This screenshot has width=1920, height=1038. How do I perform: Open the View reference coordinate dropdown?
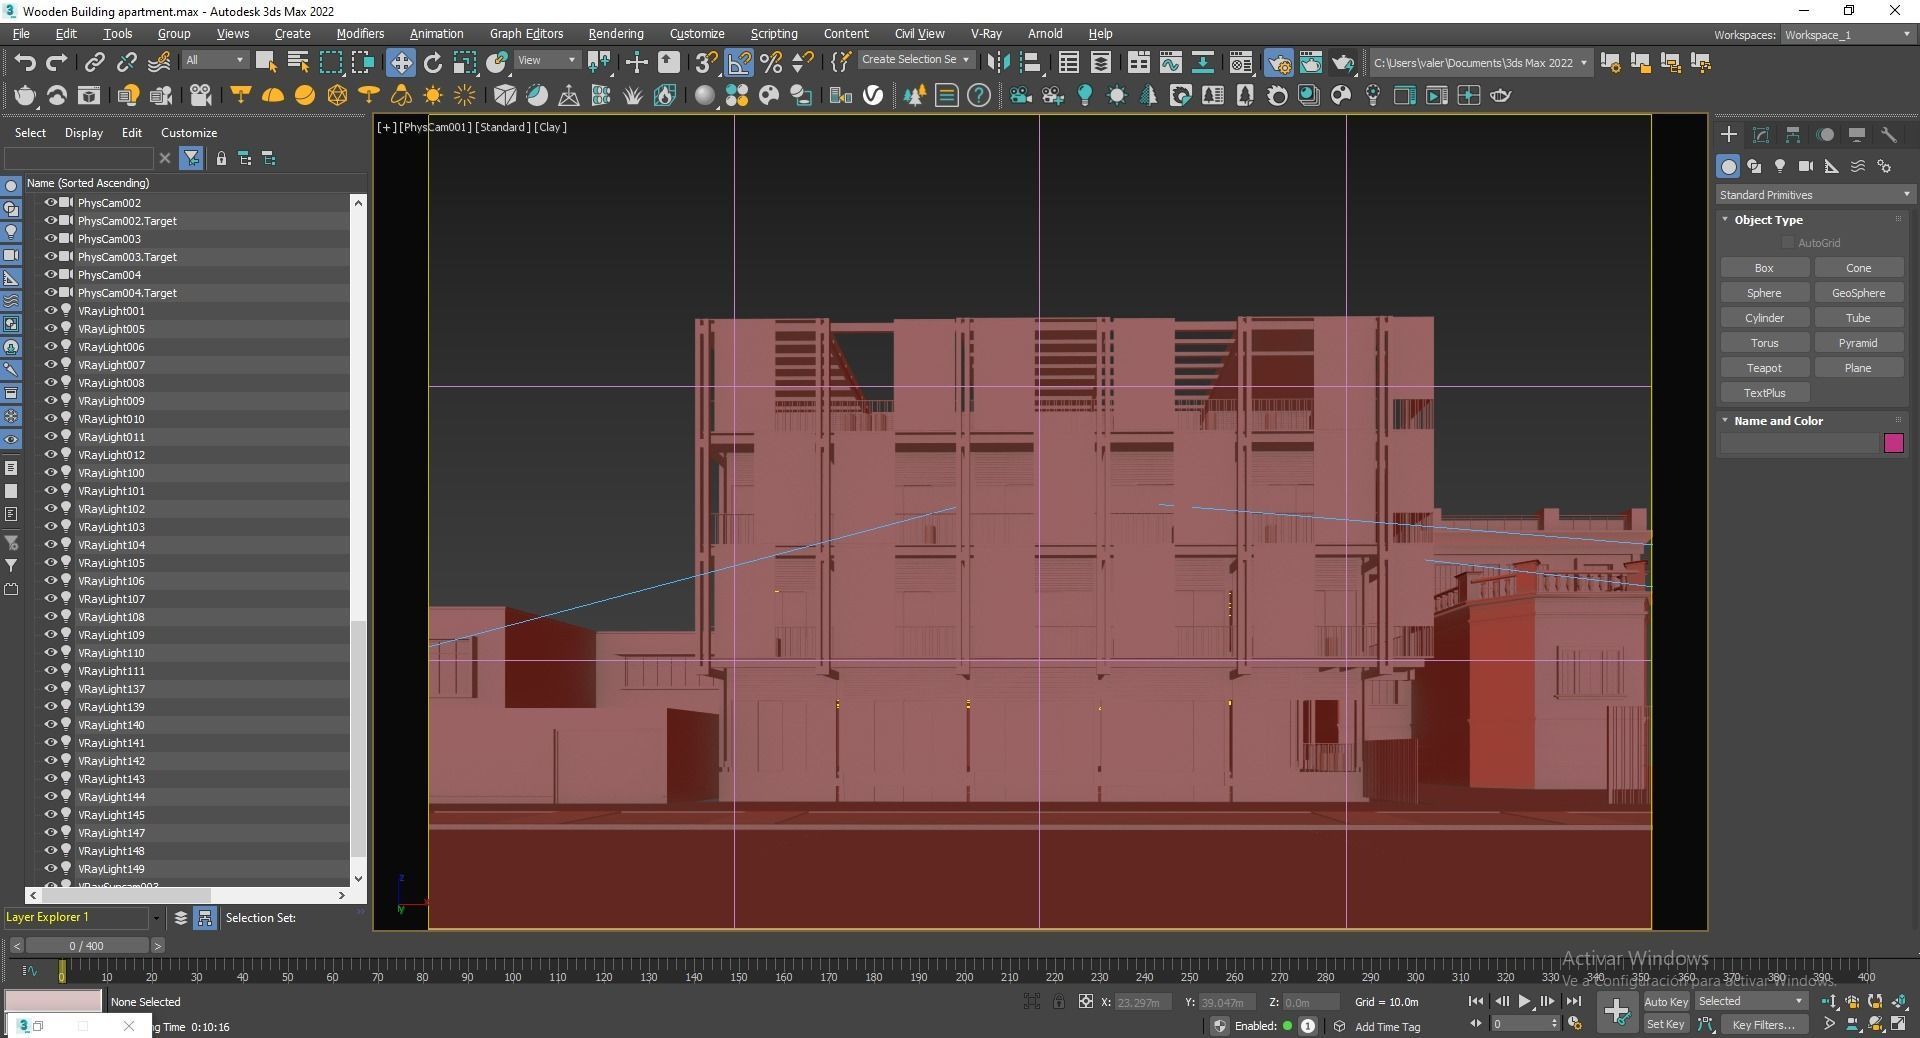click(x=546, y=60)
